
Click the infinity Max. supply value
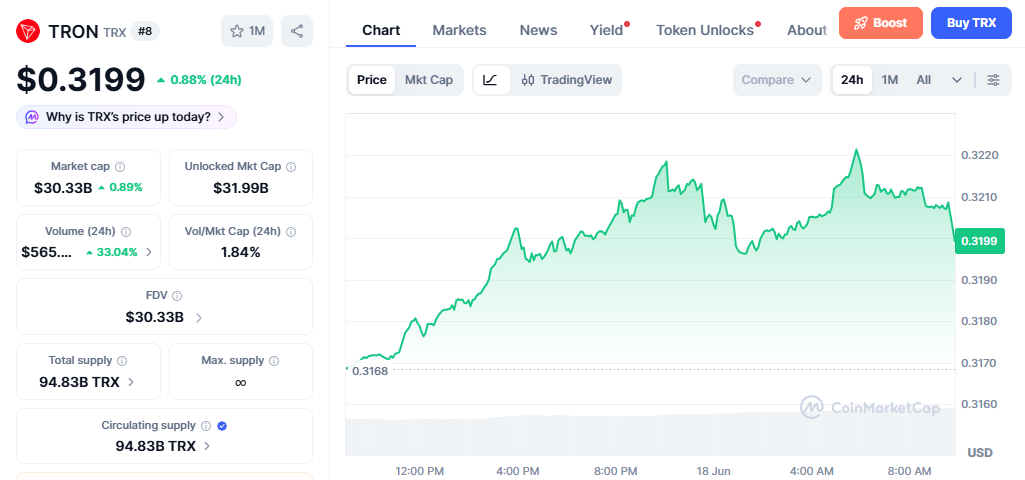(x=241, y=382)
